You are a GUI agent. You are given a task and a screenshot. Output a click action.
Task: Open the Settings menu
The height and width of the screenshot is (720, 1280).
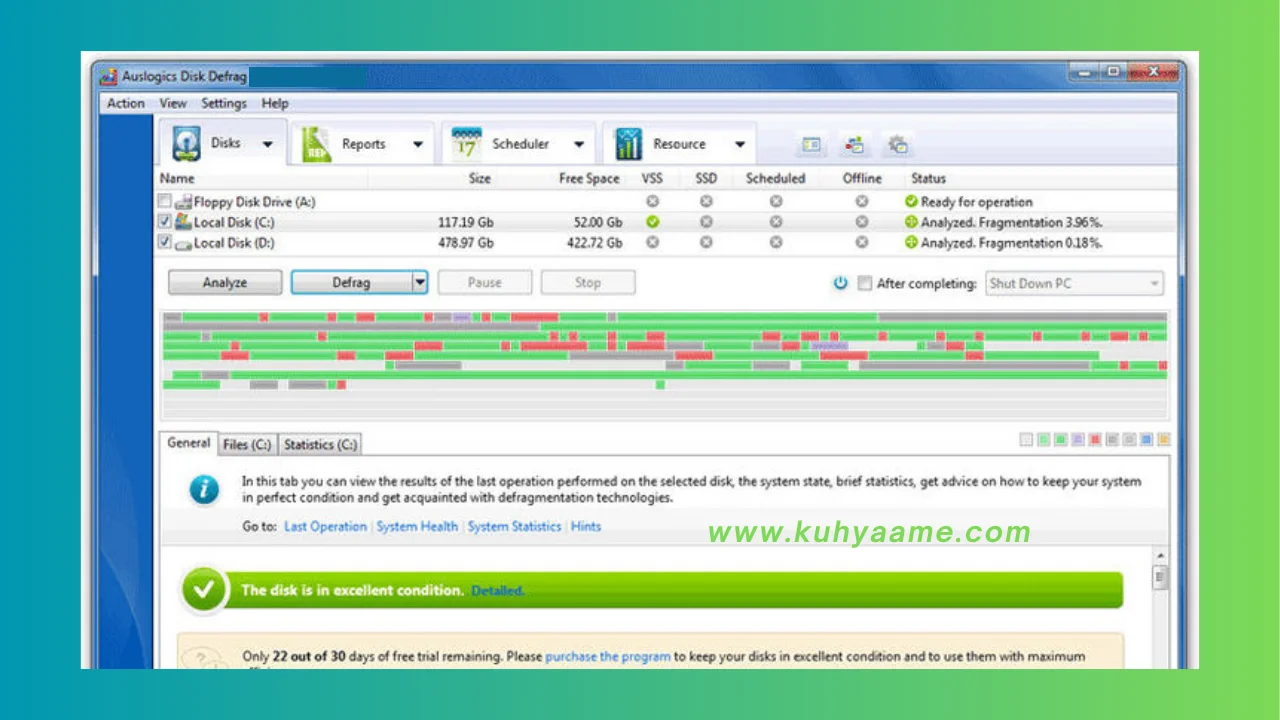[x=224, y=103]
